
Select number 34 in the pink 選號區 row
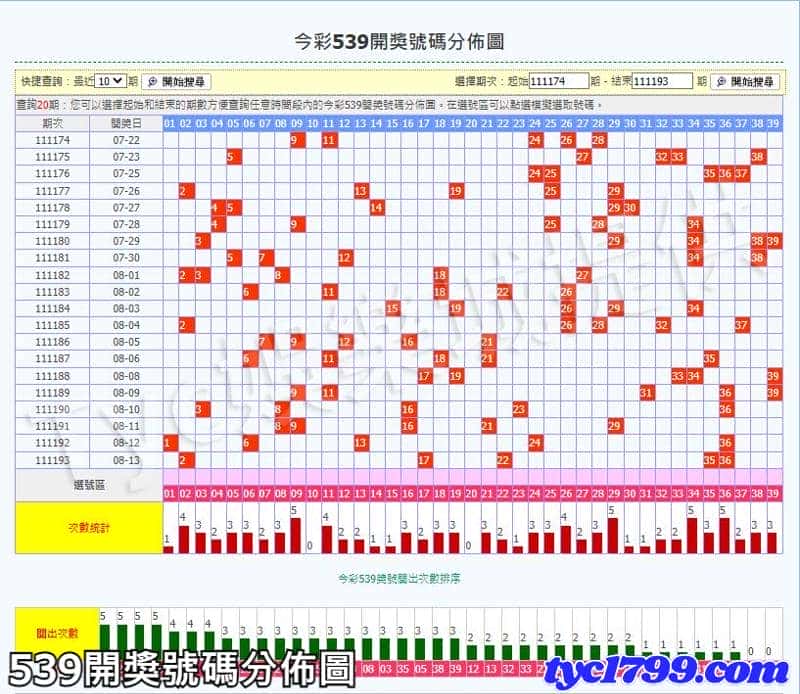pos(693,493)
